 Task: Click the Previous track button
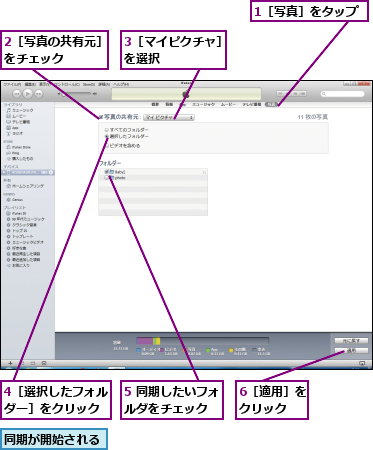(x=17, y=94)
